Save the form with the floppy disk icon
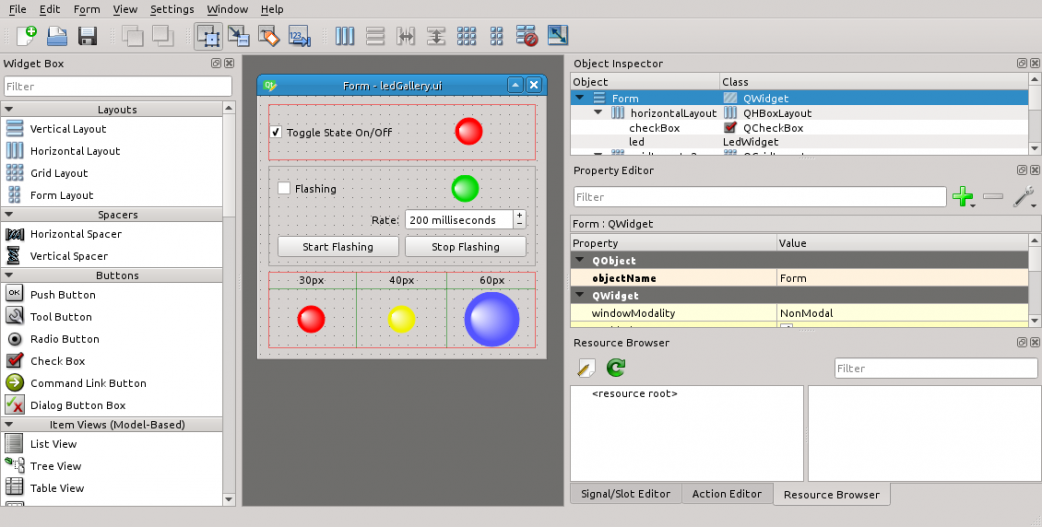Screen dimensions: 1042x527 coord(87,36)
